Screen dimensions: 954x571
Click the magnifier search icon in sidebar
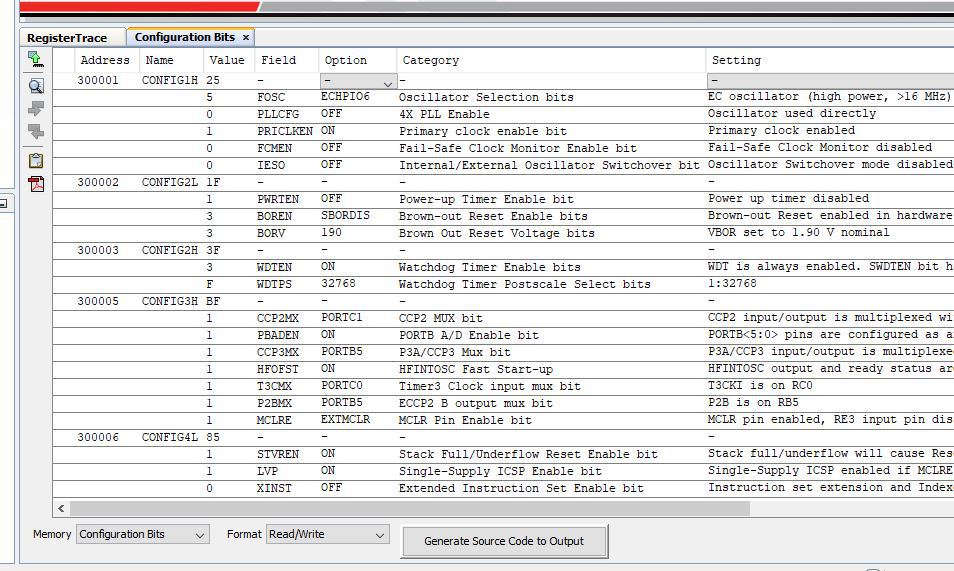click(36, 86)
